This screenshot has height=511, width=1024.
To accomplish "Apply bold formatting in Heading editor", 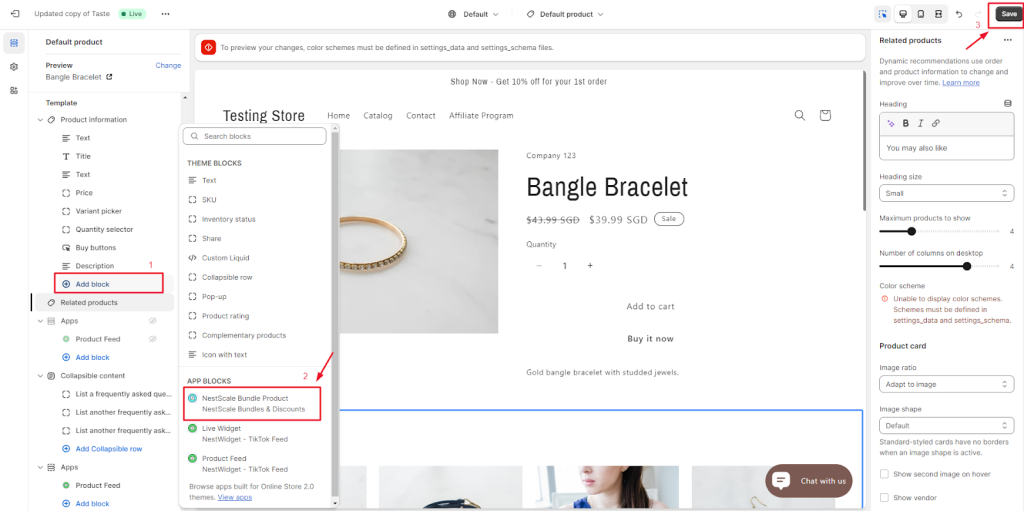I will click(906, 123).
